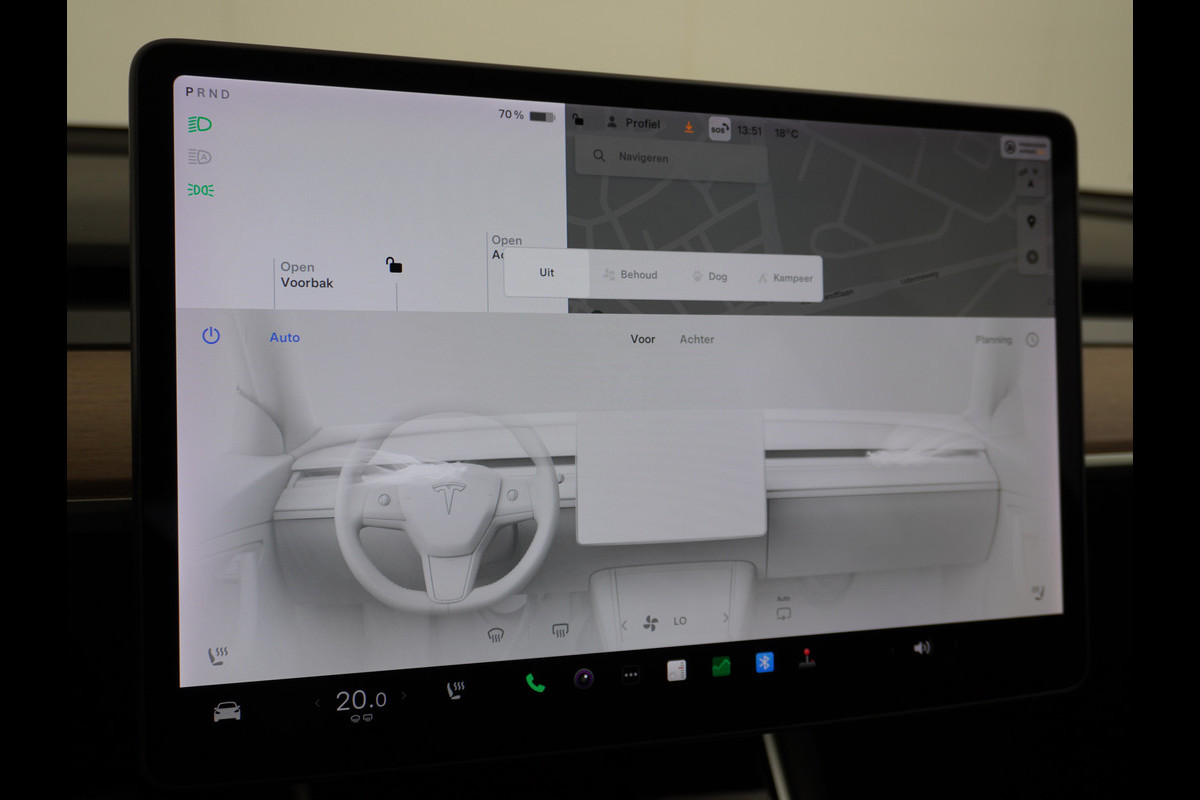Screen dimensions: 1200x800
Task: Tap the 70 % battery indicator
Action: (x=526, y=115)
